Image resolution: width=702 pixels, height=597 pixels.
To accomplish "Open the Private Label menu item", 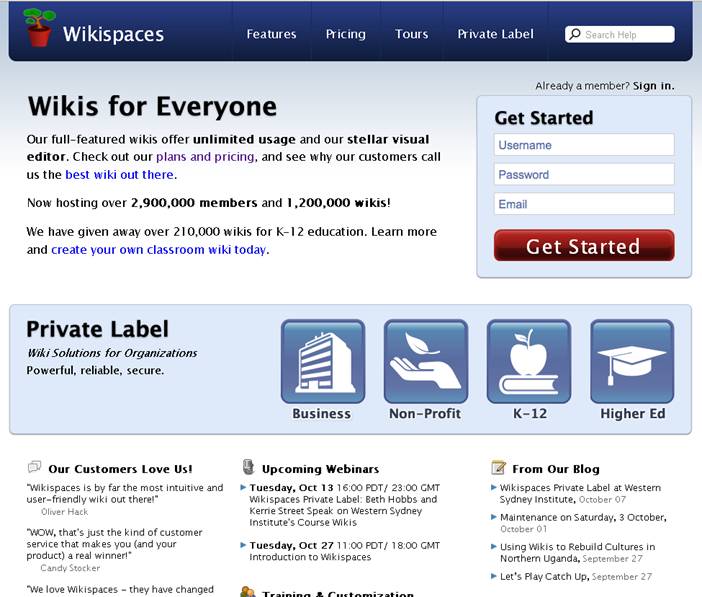I will (x=495, y=34).
